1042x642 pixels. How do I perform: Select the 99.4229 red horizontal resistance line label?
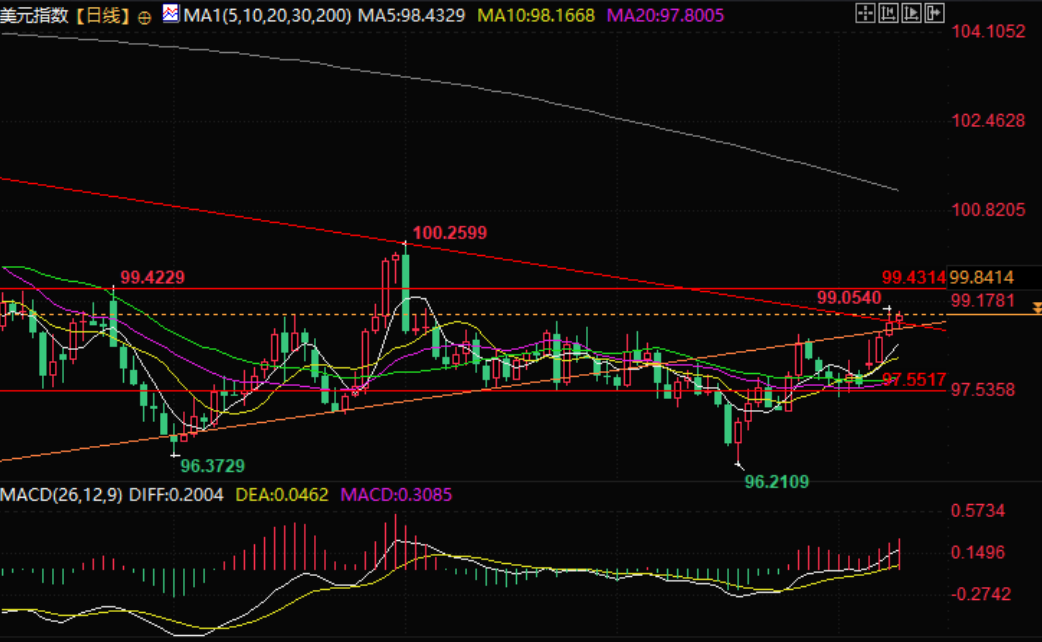click(x=155, y=277)
